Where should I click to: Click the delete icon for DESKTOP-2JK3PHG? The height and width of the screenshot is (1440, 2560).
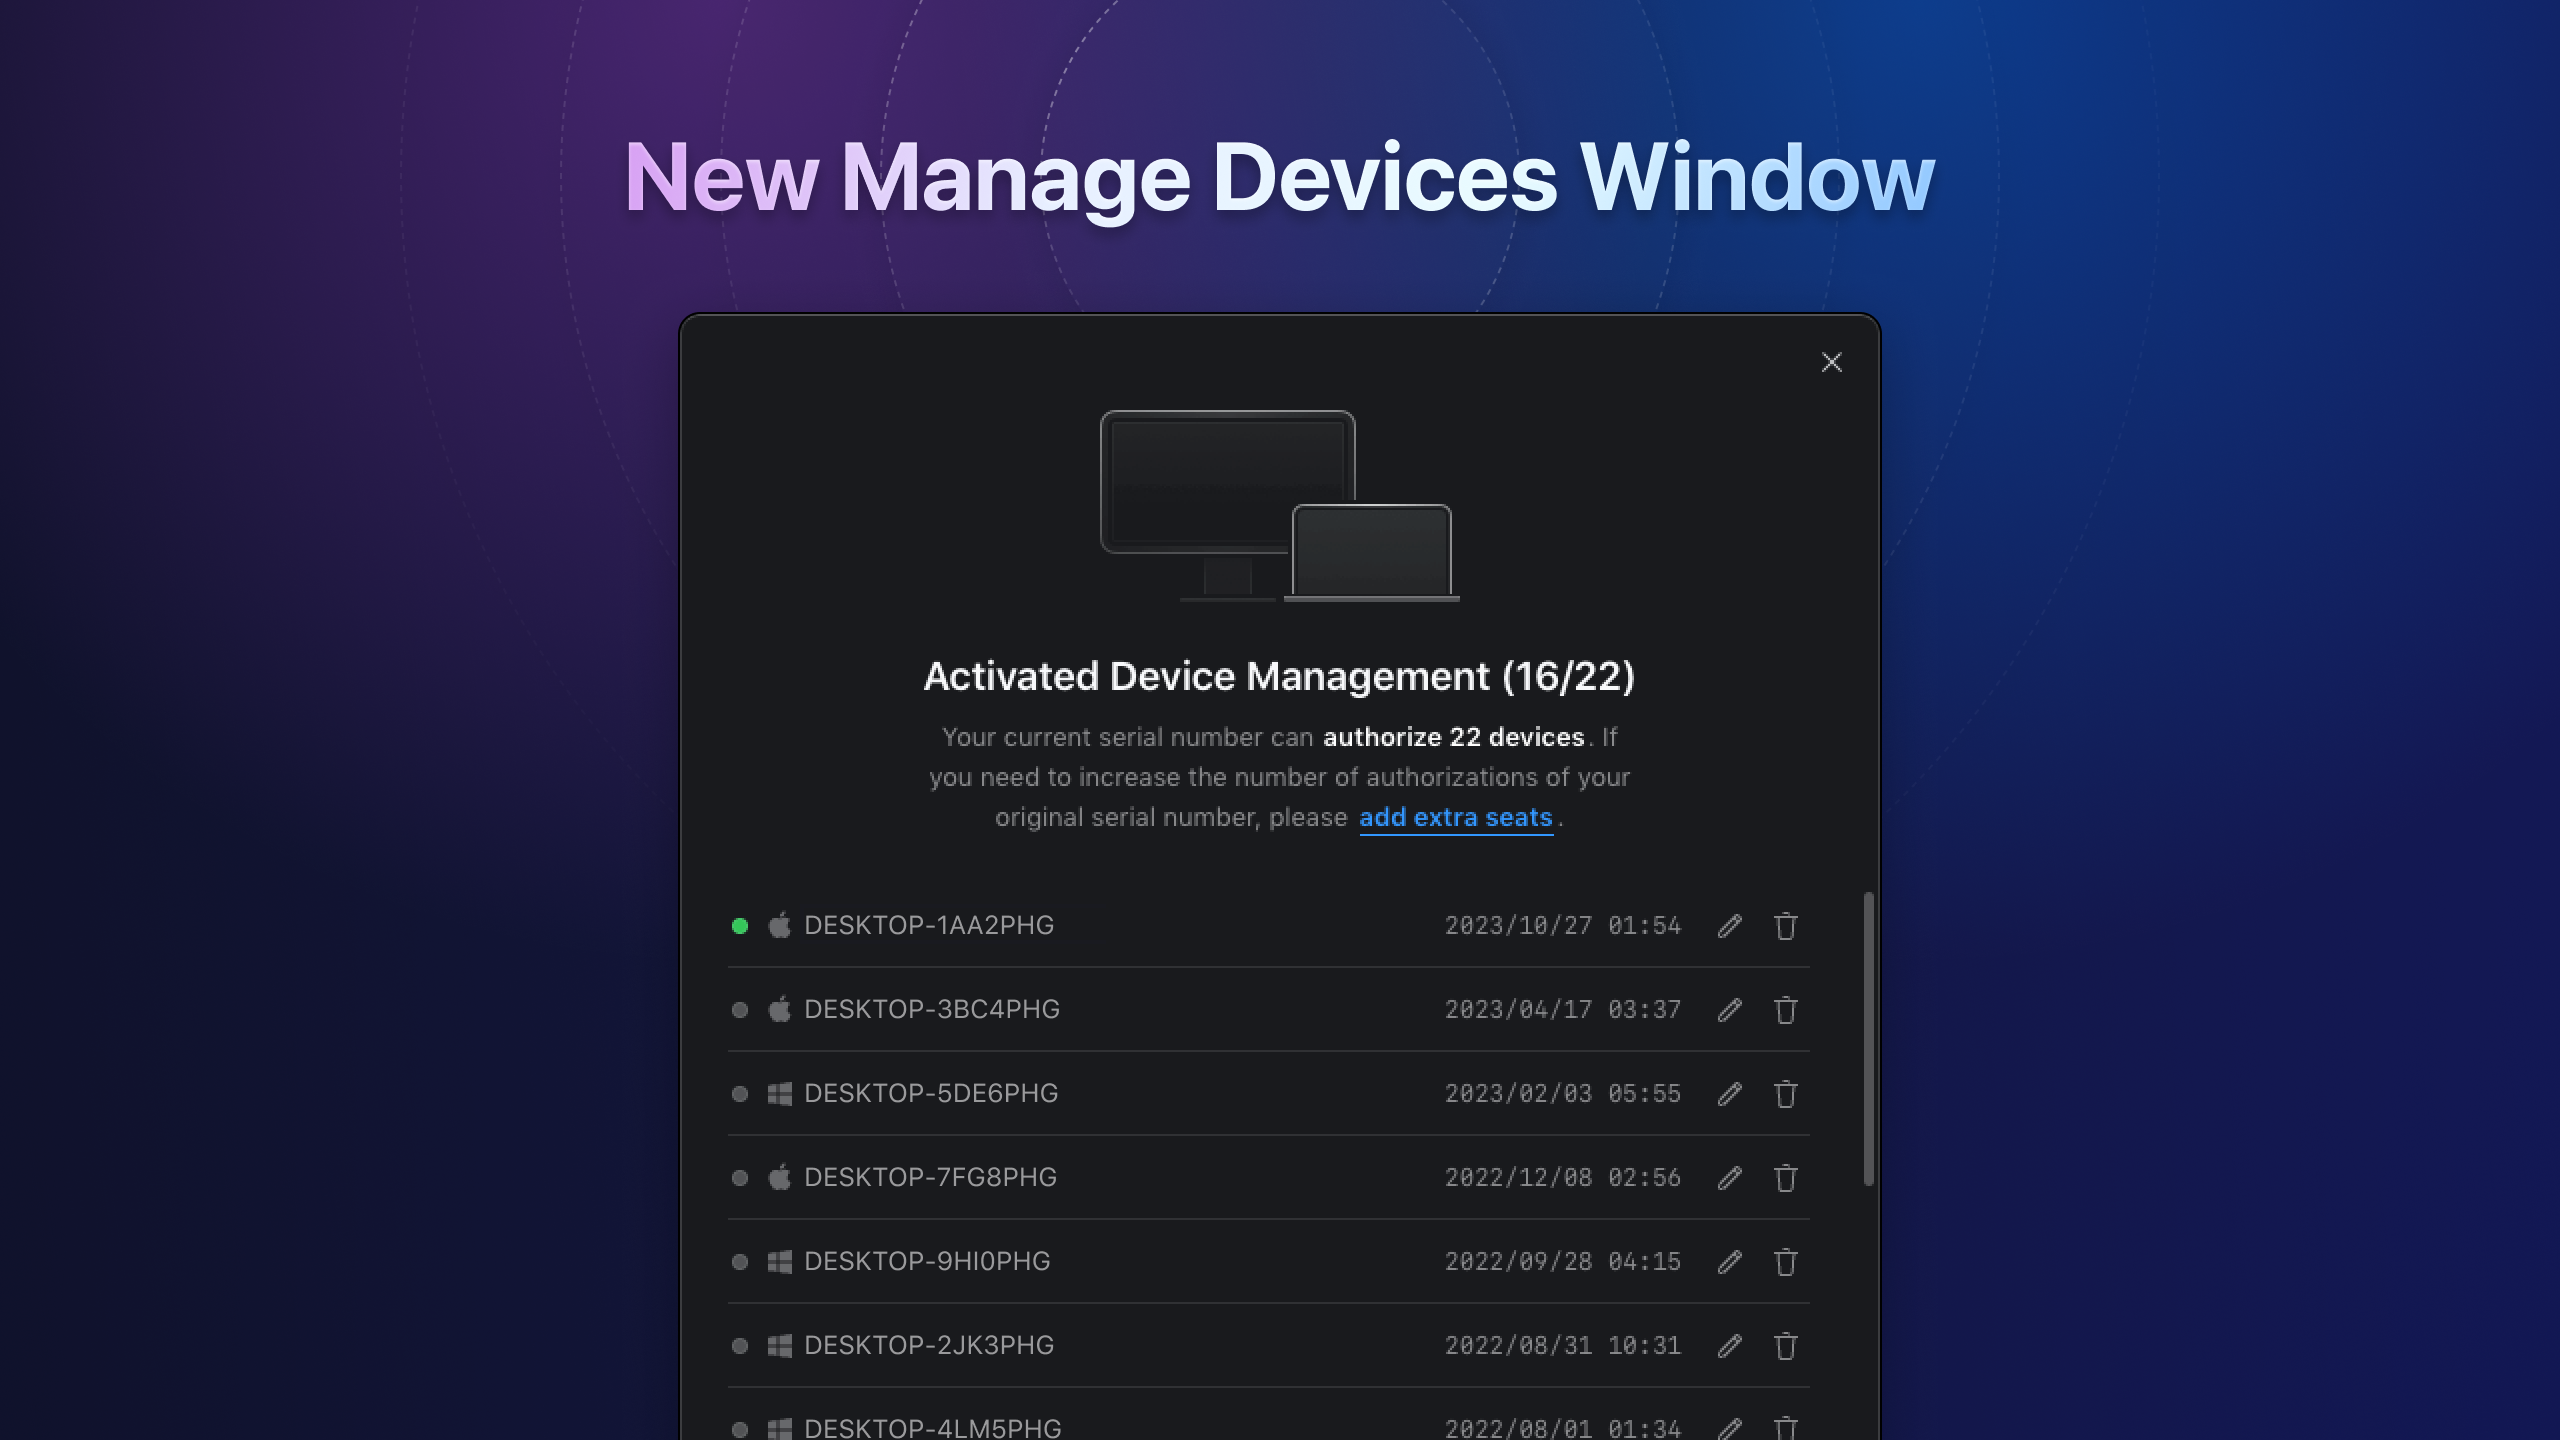[x=1785, y=1345]
